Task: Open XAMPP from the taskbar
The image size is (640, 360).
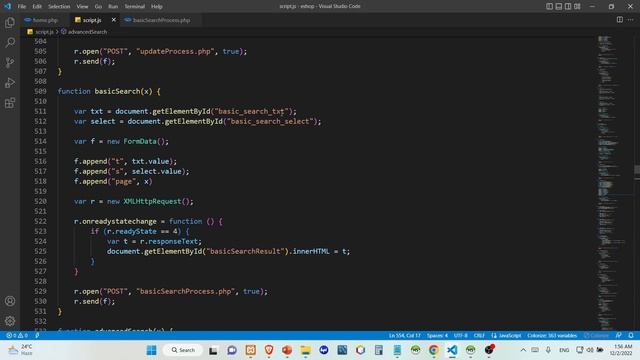Action: pyautogui.click(x=251, y=350)
